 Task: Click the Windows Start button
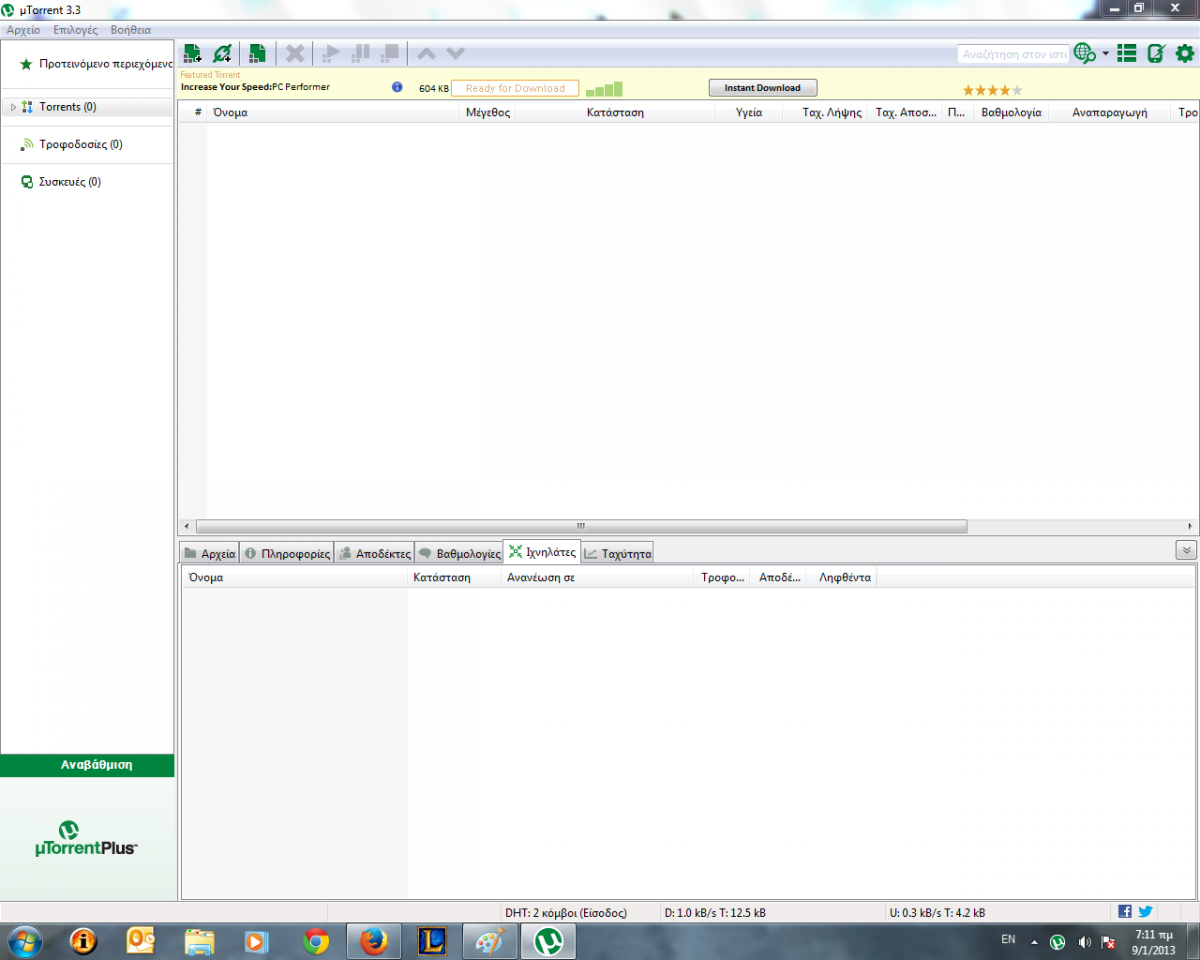24,941
